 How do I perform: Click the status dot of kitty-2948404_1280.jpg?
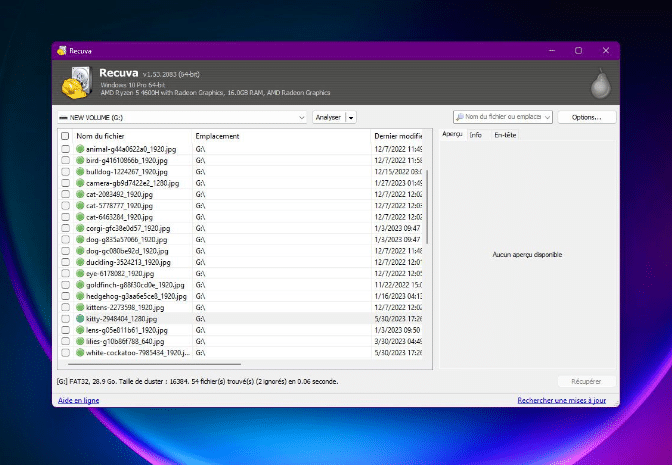click(x=80, y=318)
